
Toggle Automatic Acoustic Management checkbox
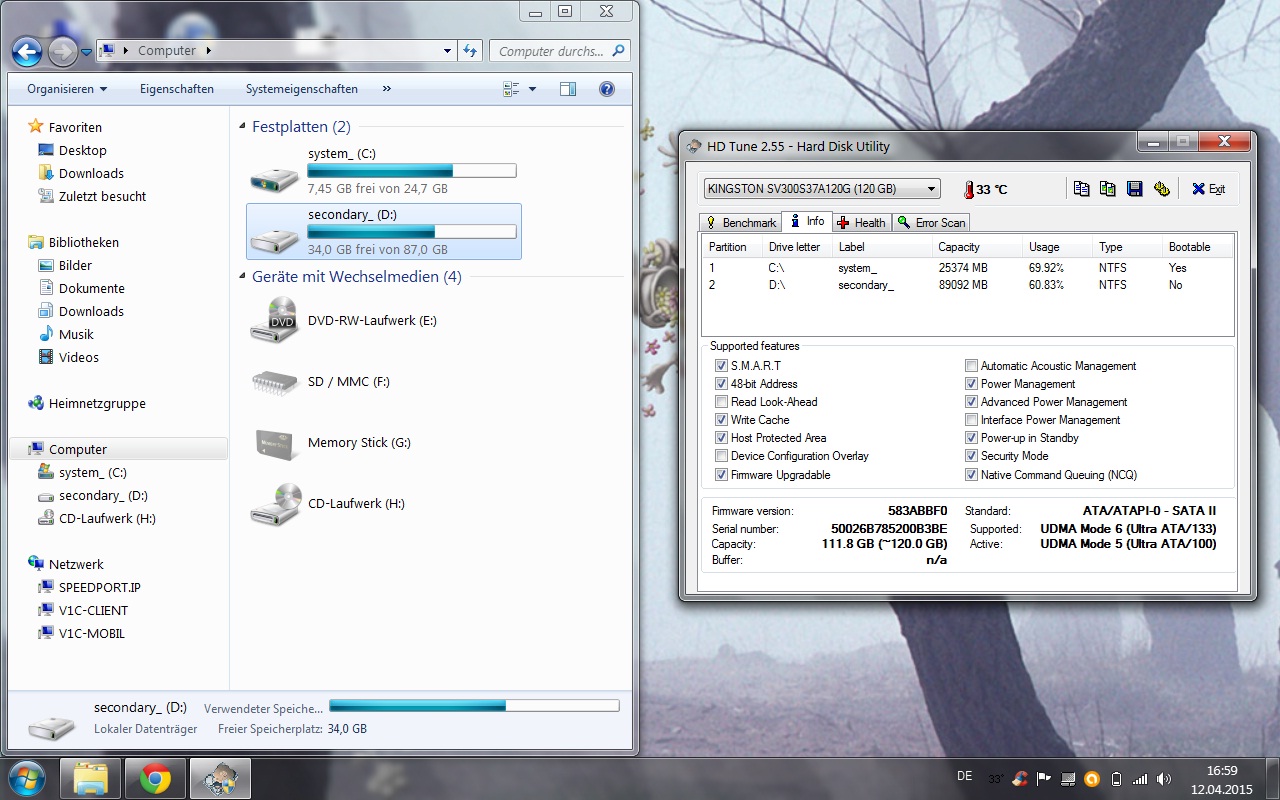click(971, 366)
